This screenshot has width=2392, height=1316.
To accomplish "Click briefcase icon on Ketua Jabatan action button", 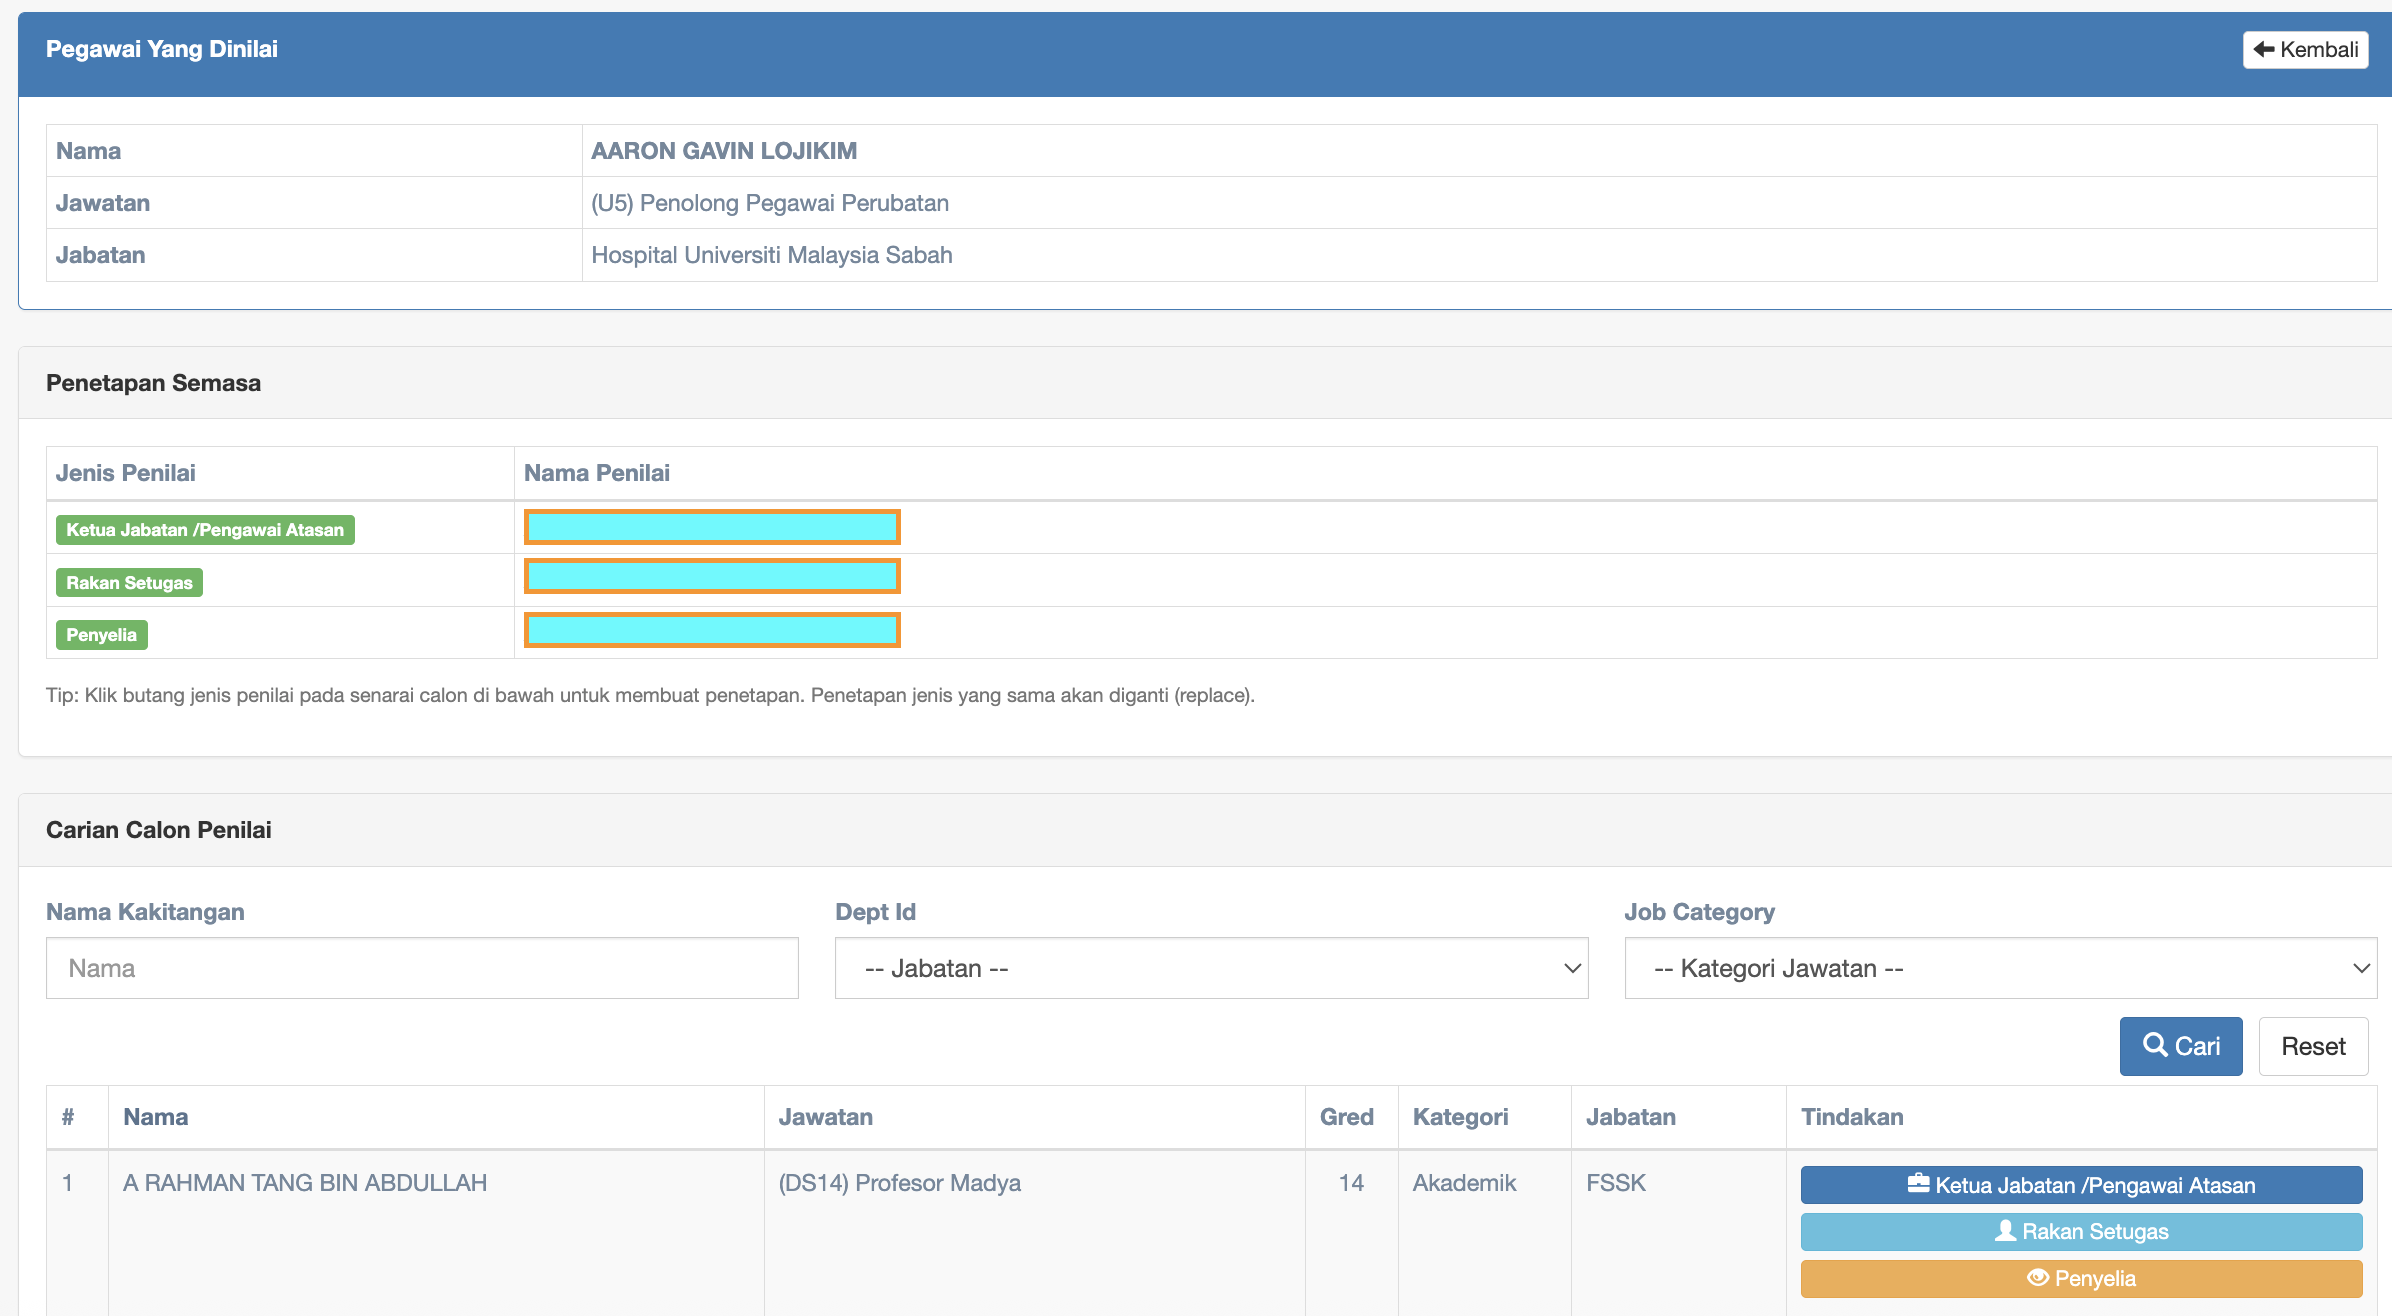I will (x=1918, y=1184).
